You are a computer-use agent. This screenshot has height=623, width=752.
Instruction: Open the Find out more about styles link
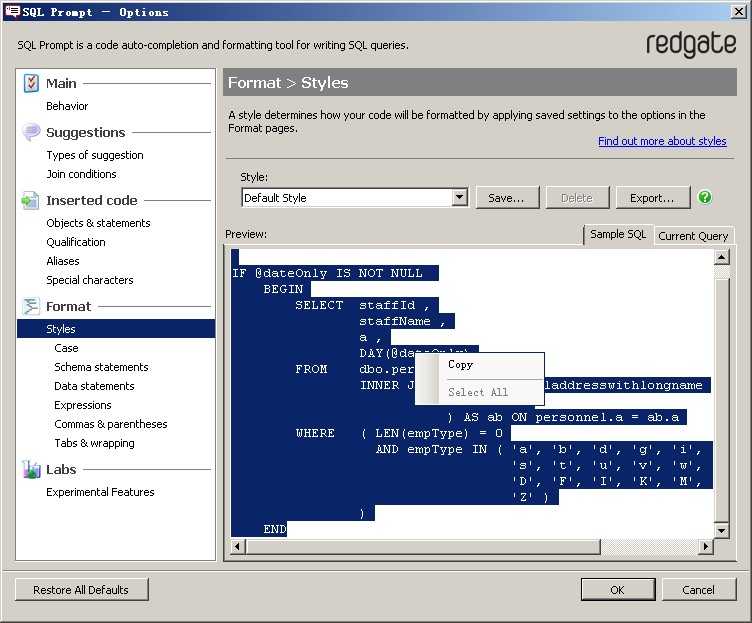(x=662, y=141)
